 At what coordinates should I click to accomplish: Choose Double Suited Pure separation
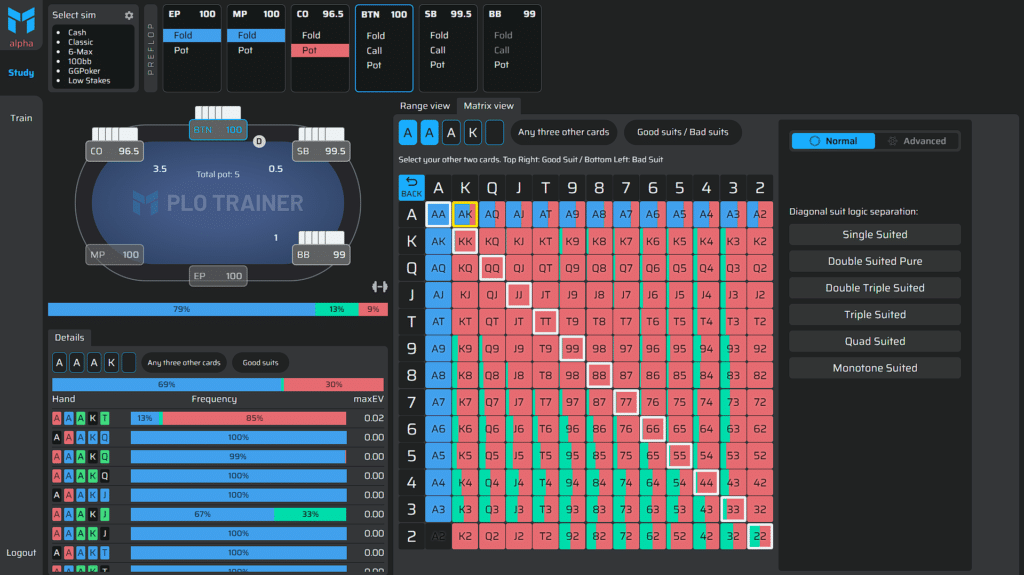[x=874, y=261]
